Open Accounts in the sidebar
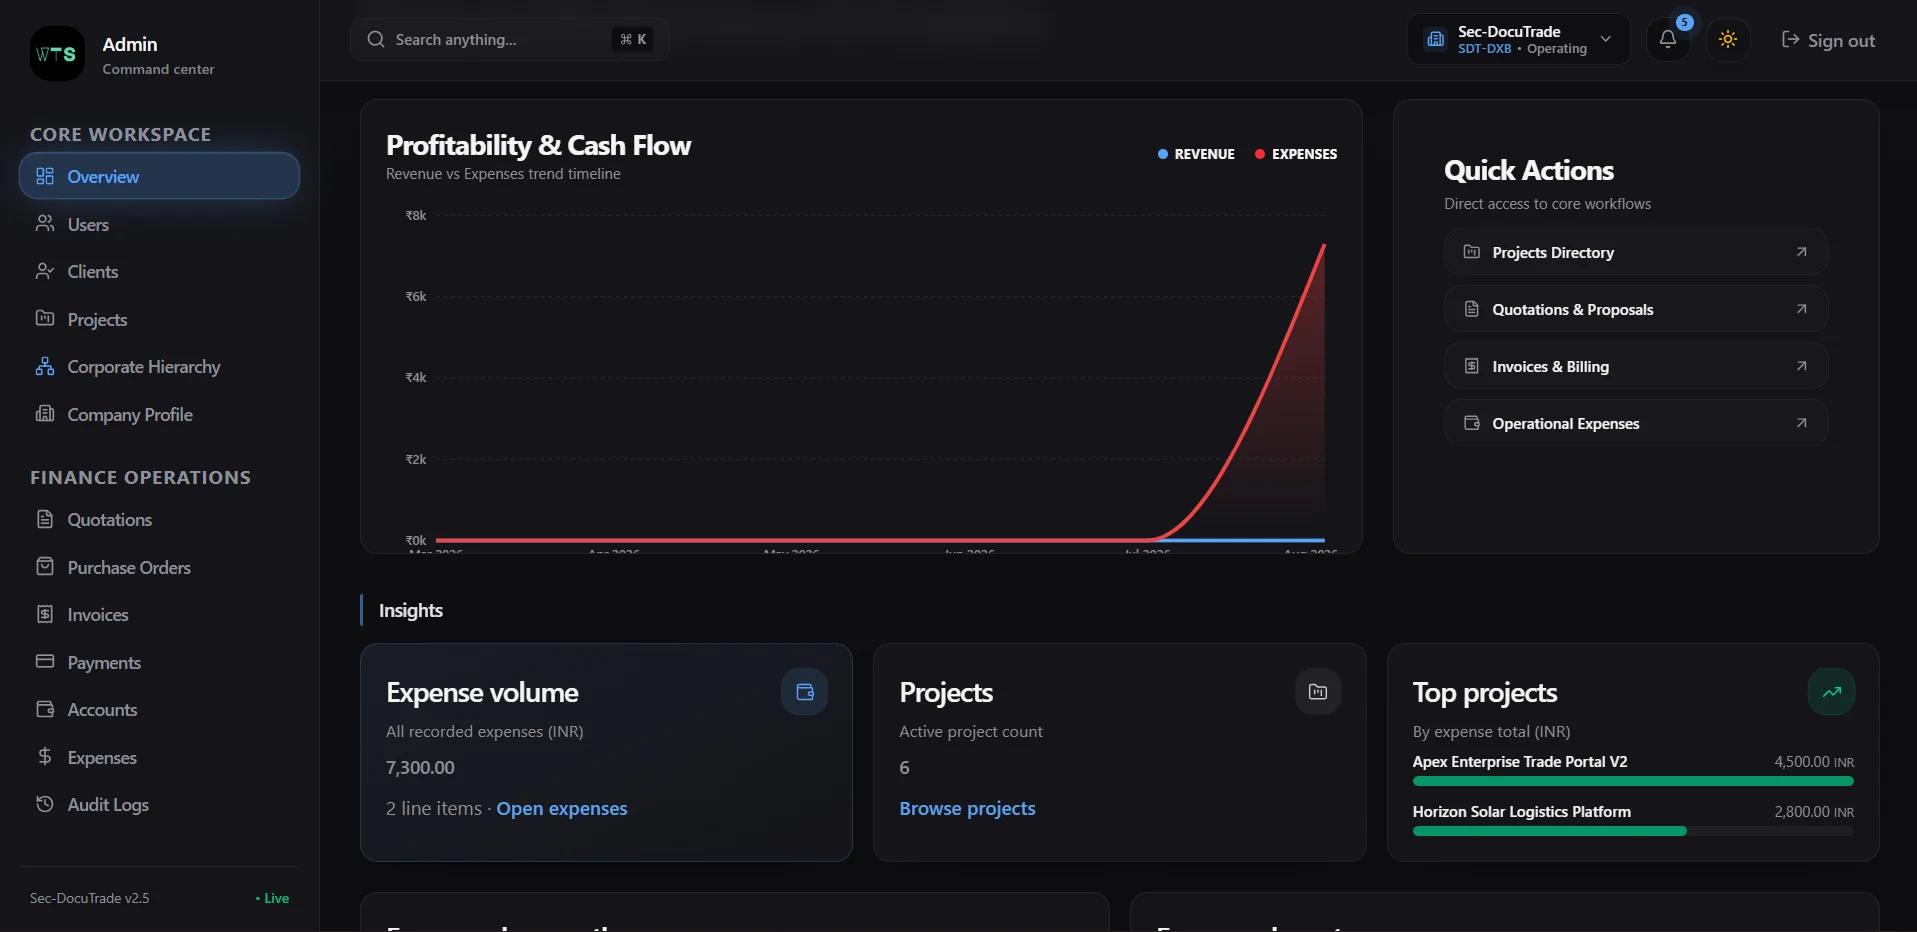The image size is (1917, 932). click(x=159, y=710)
